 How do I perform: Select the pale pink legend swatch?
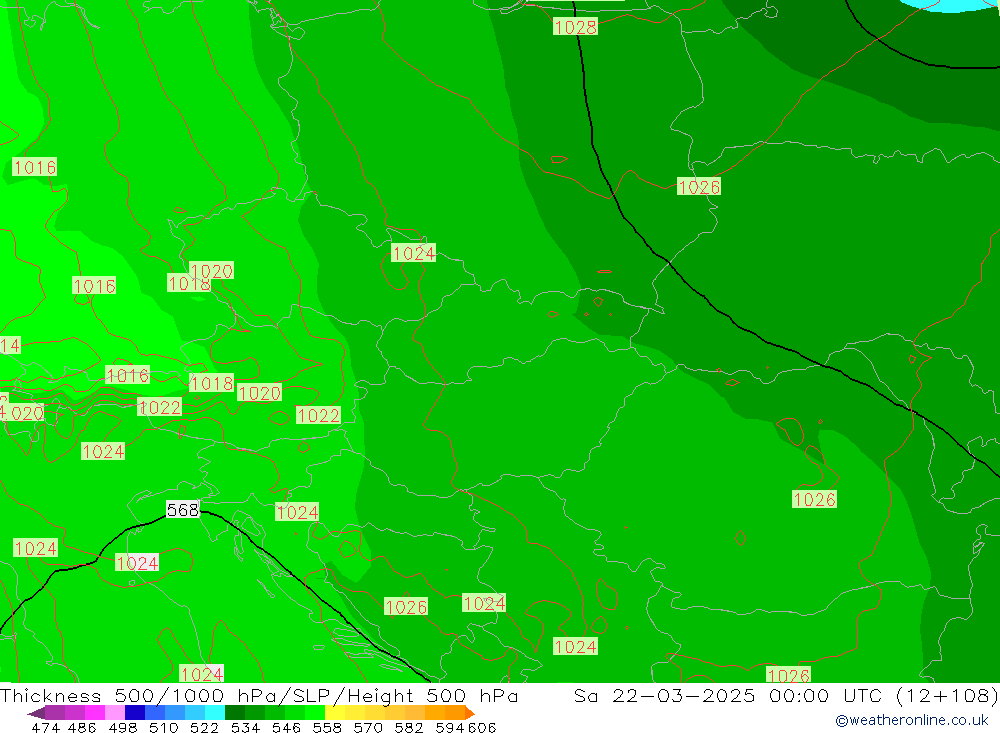pyautogui.click(x=115, y=713)
